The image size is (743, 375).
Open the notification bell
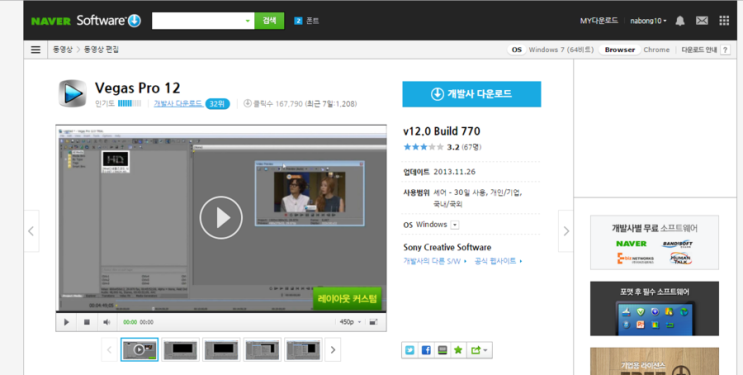coord(680,21)
